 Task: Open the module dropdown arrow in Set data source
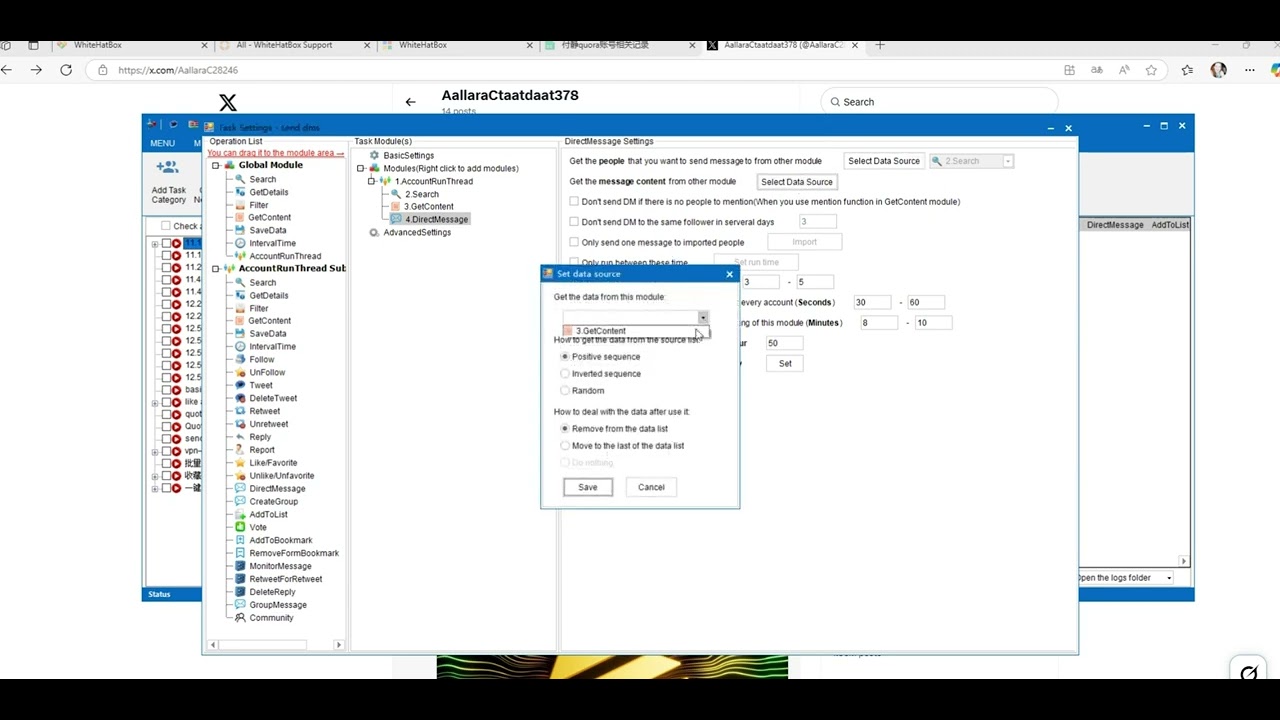[703, 317]
